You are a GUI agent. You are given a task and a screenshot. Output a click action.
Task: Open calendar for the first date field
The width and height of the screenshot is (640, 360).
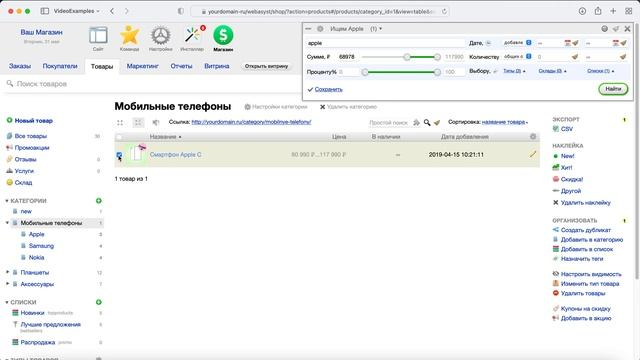pyautogui.click(x=567, y=43)
